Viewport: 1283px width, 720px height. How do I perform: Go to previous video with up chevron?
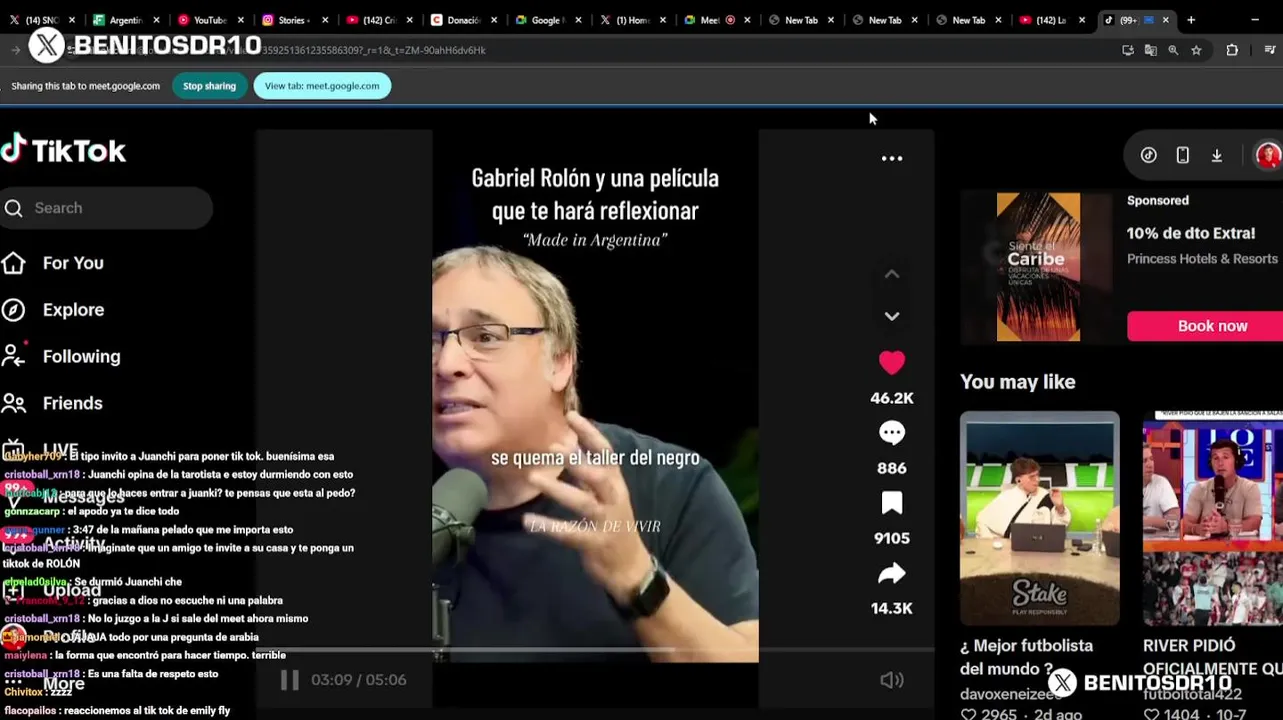click(x=892, y=274)
